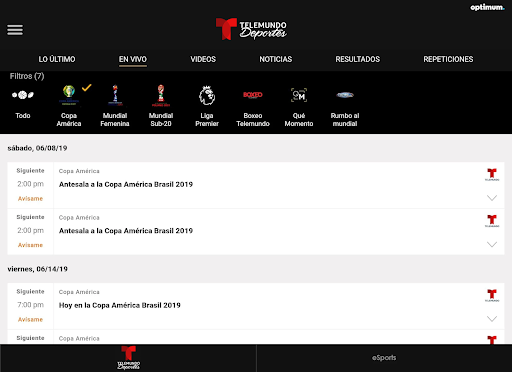Expand Hoy en la Copa América Brasil 2019
Screen dimensions: 512x372
click(x=492, y=319)
